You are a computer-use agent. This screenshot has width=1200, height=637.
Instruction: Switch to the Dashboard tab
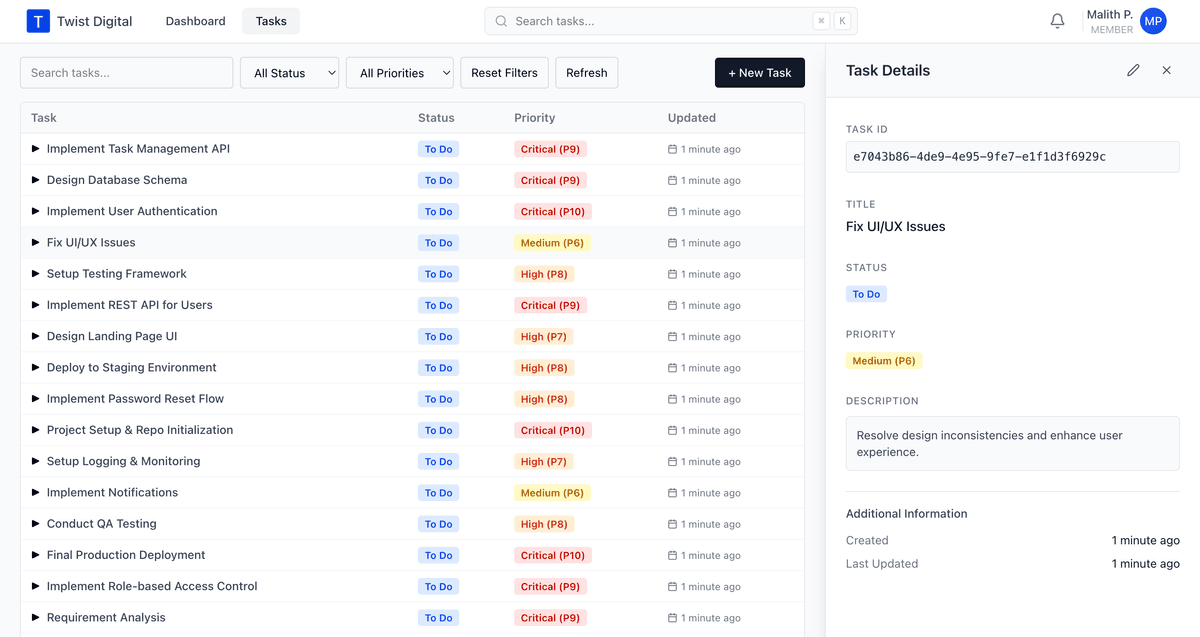click(x=195, y=20)
